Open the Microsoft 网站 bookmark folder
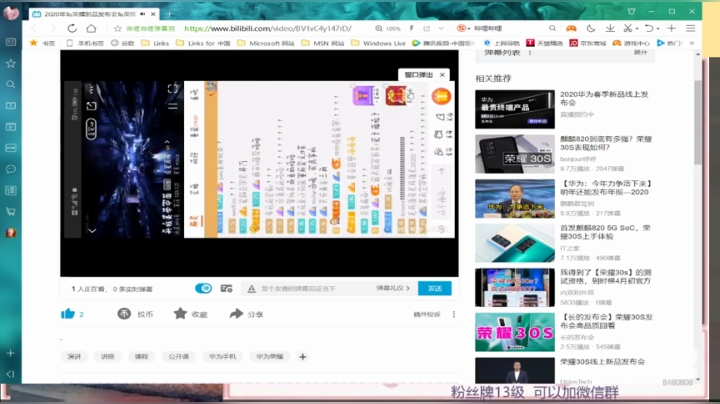 pos(266,43)
